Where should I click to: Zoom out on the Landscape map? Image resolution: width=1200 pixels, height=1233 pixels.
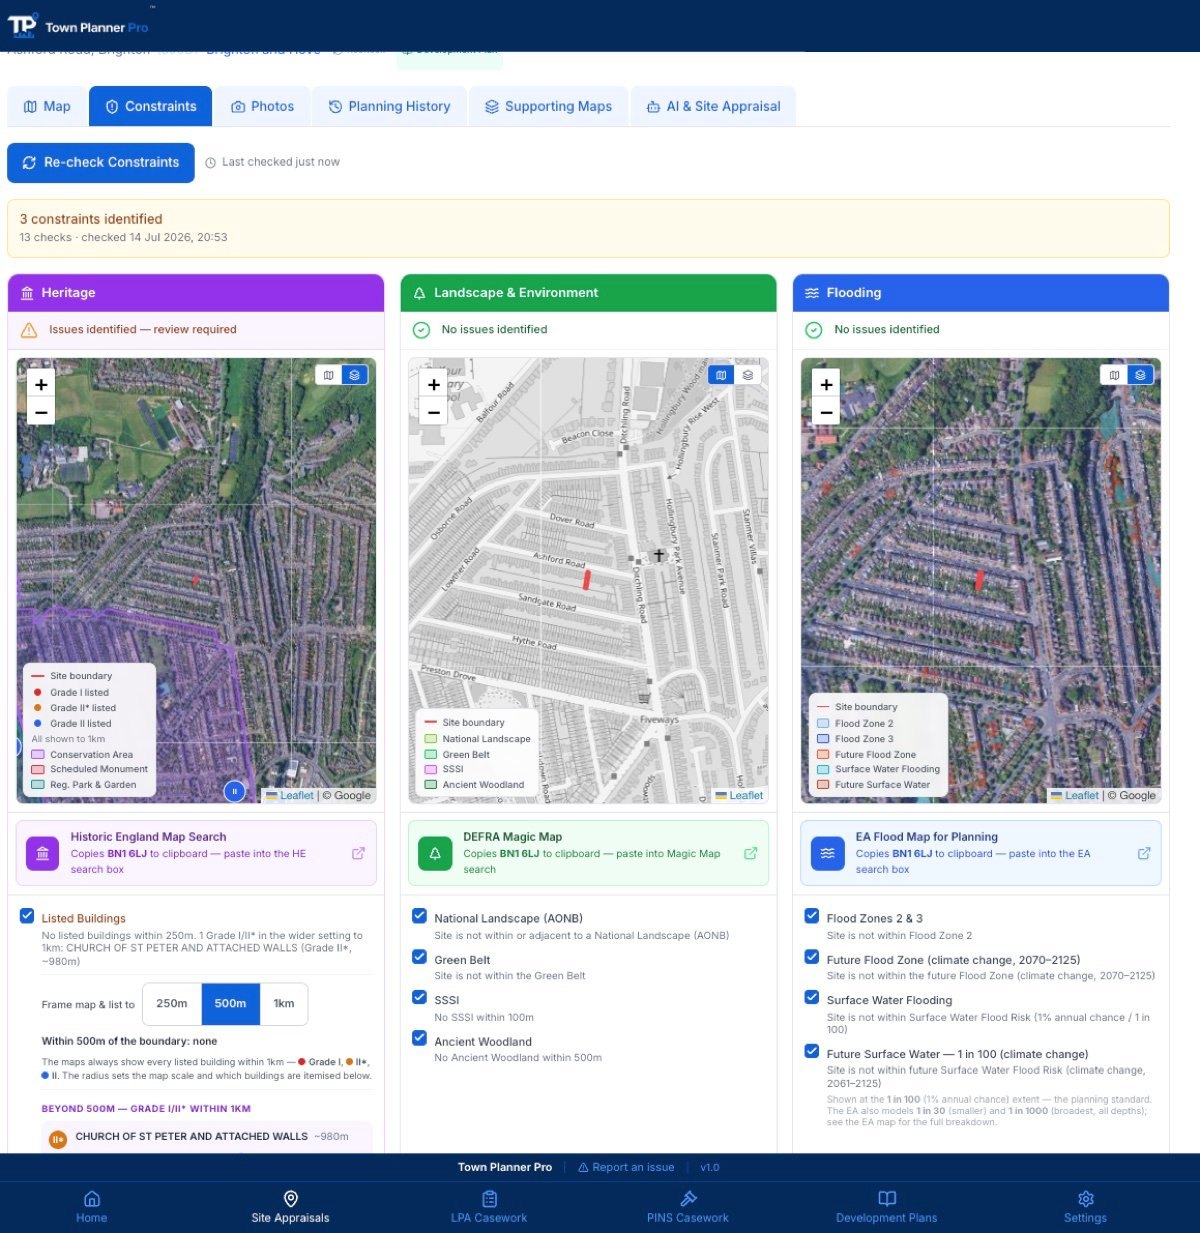433,411
